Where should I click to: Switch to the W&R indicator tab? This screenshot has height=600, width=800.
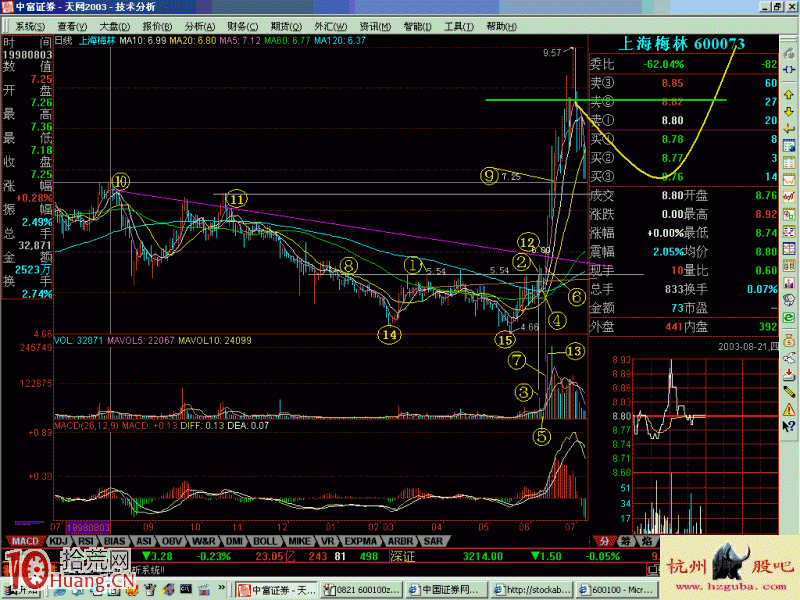204,541
